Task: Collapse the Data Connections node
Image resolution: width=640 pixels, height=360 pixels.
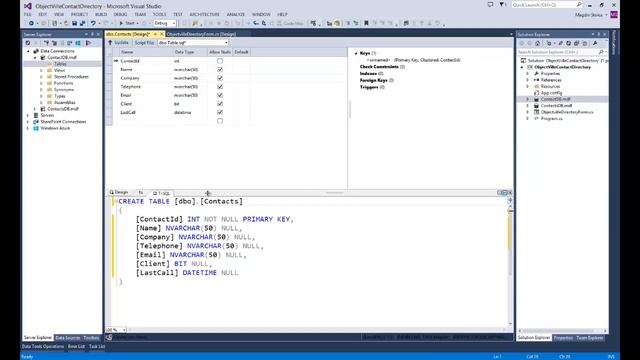Action: 29,51
